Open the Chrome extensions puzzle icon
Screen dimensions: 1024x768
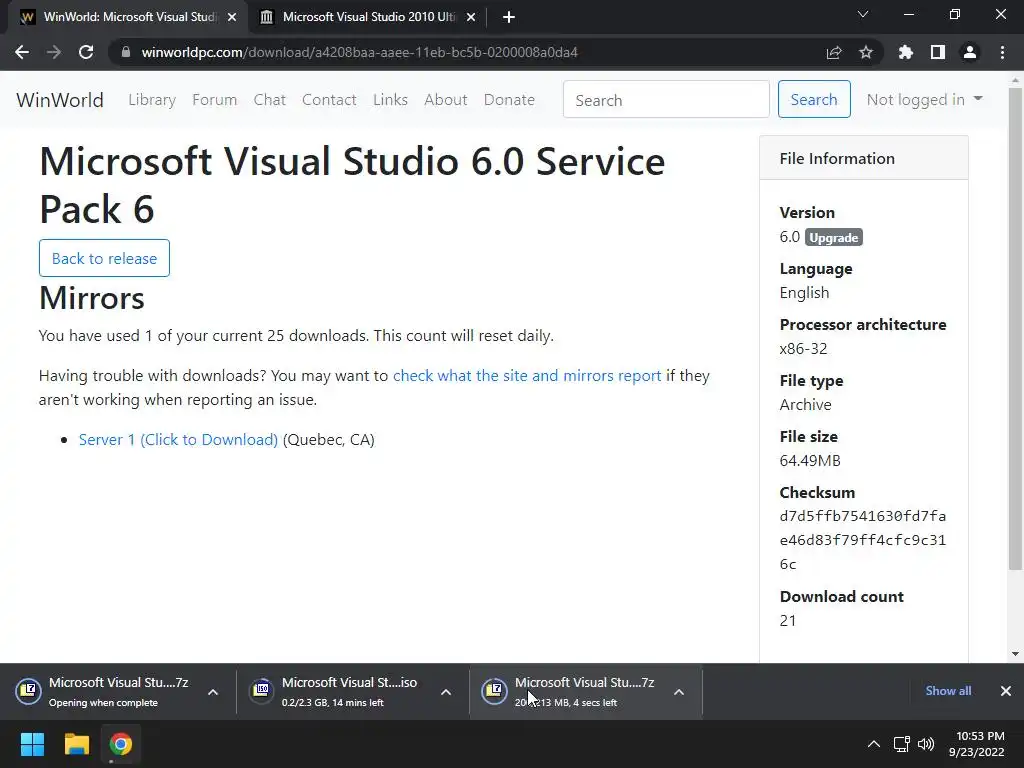click(x=906, y=52)
